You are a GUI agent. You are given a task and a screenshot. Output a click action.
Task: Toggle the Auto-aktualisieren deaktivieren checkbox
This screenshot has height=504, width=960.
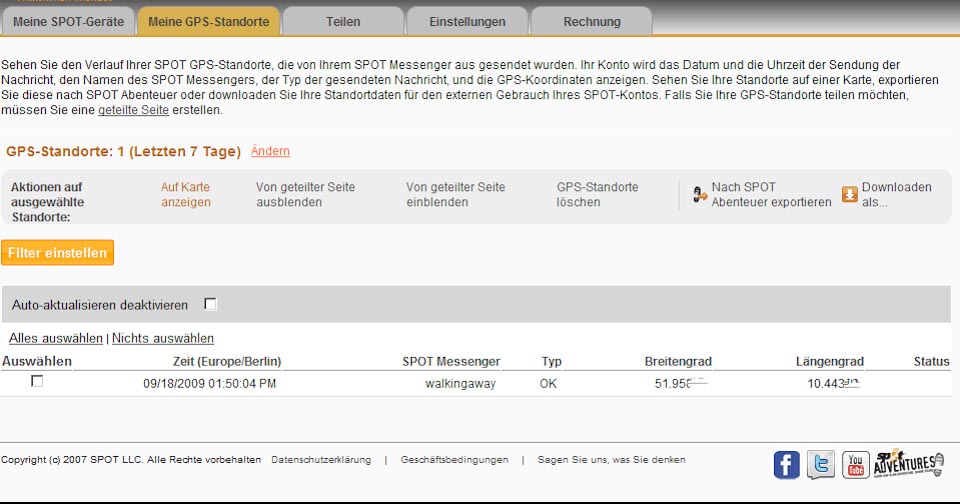tap(210, 304)
